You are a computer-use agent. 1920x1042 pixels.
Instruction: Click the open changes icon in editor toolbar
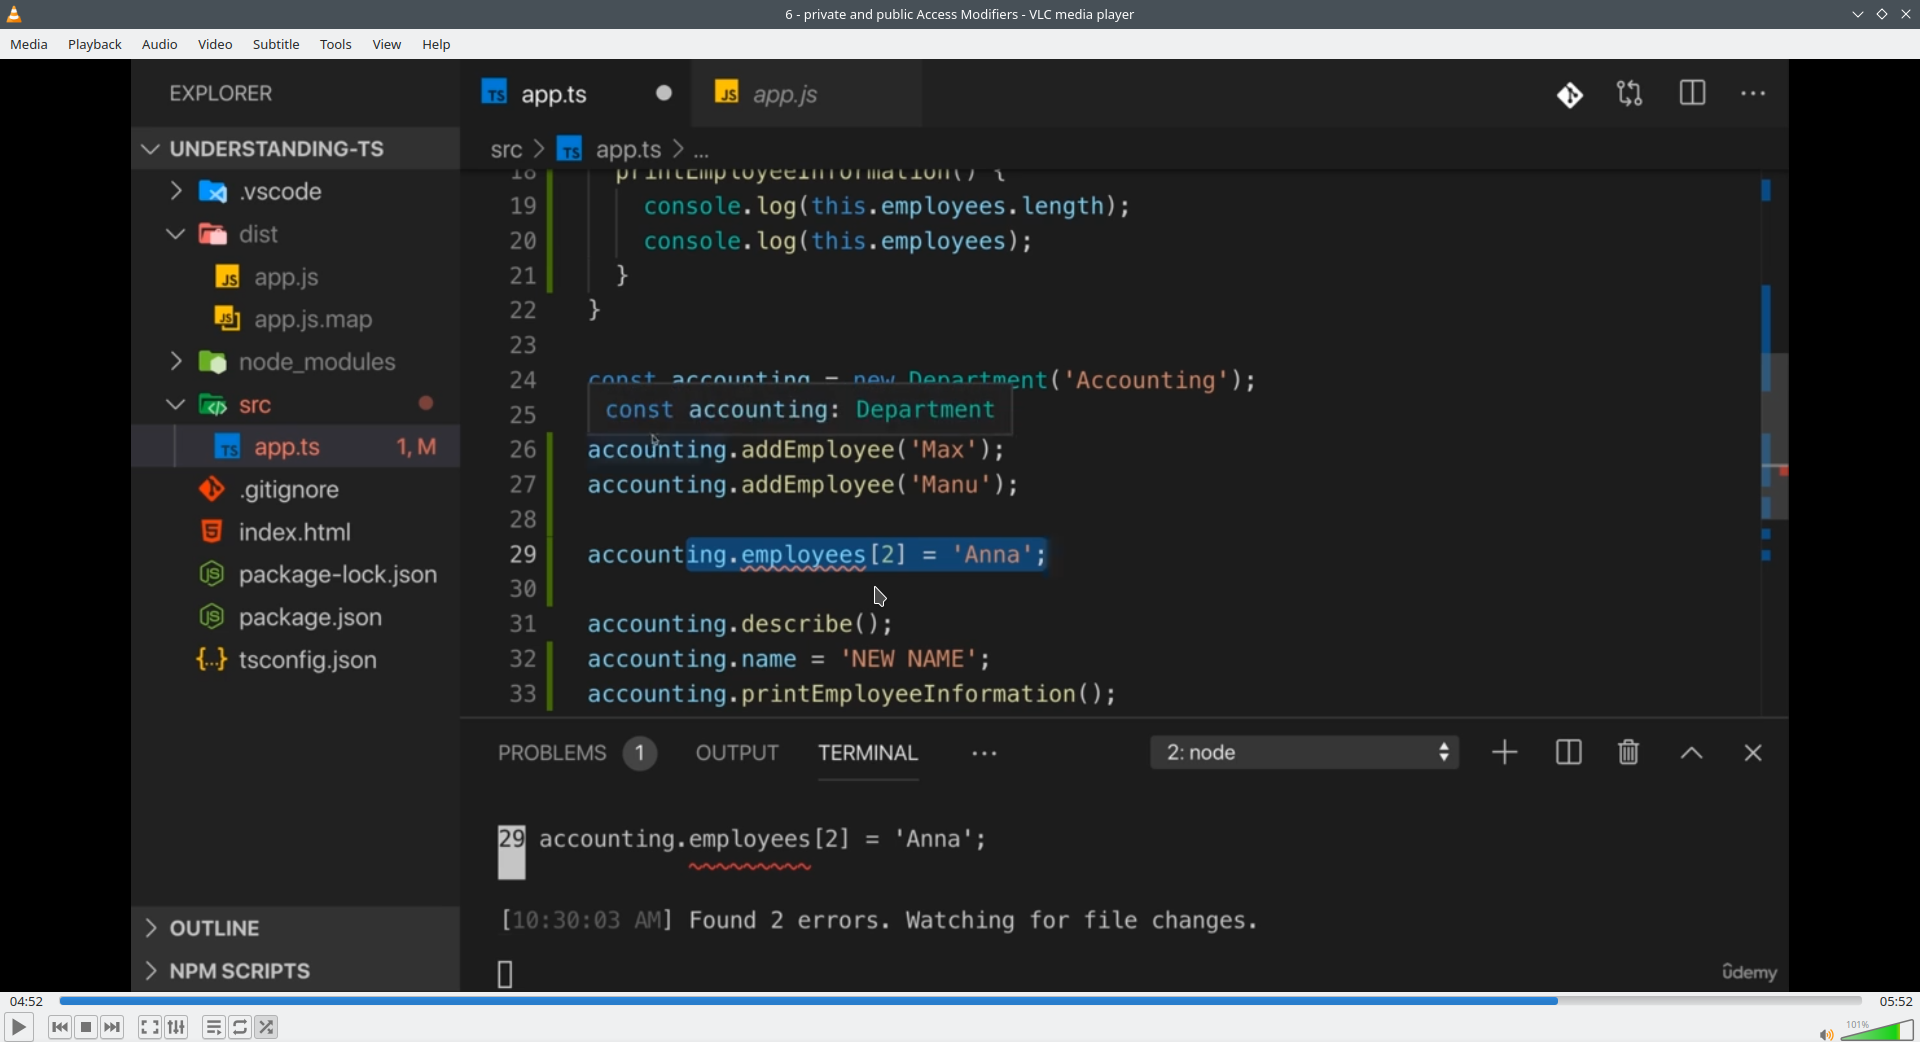coord(1631,94)
